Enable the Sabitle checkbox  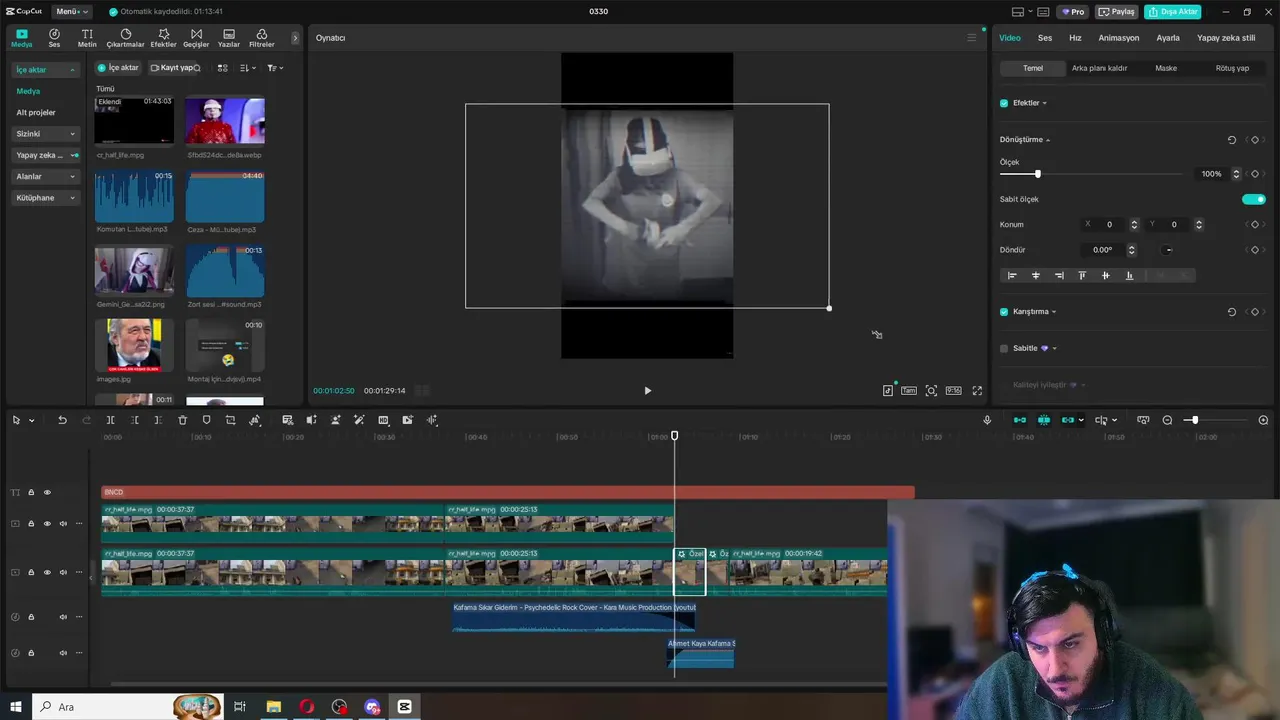click(1004, 349)
